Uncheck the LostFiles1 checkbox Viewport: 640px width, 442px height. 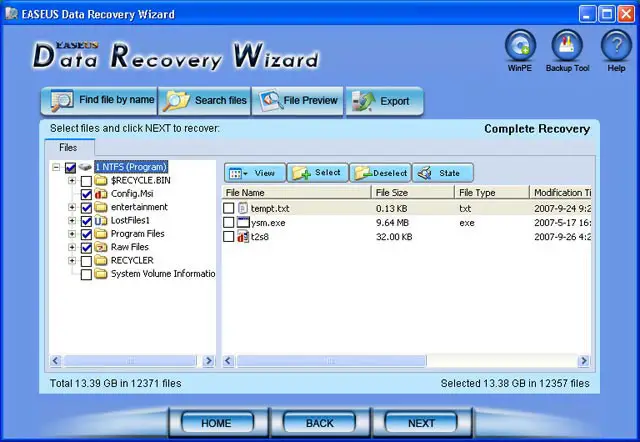coord(86,221)
